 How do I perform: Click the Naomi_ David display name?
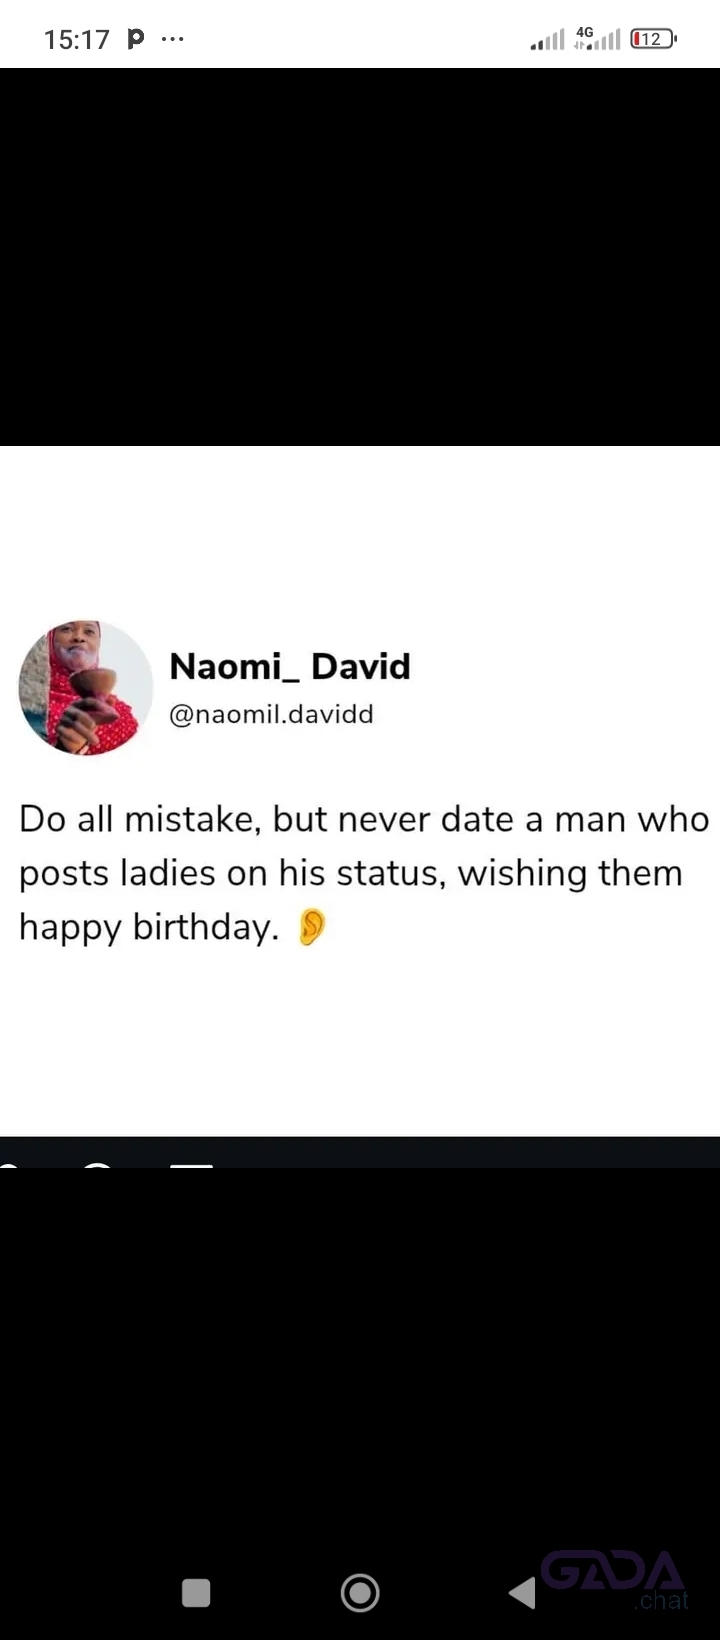290,666
